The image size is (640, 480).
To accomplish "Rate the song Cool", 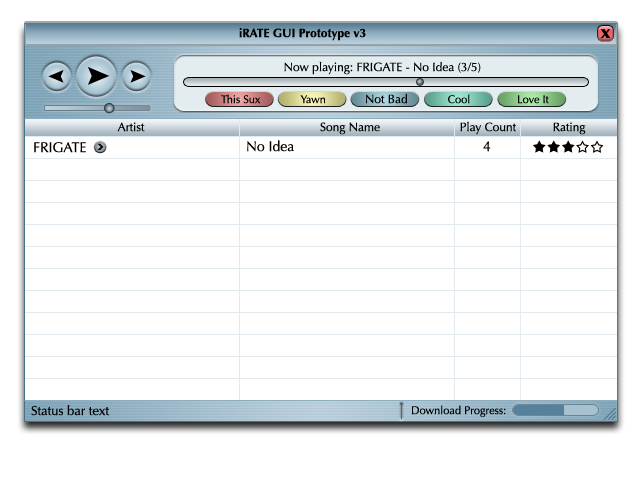I will [x=459, y=100].
